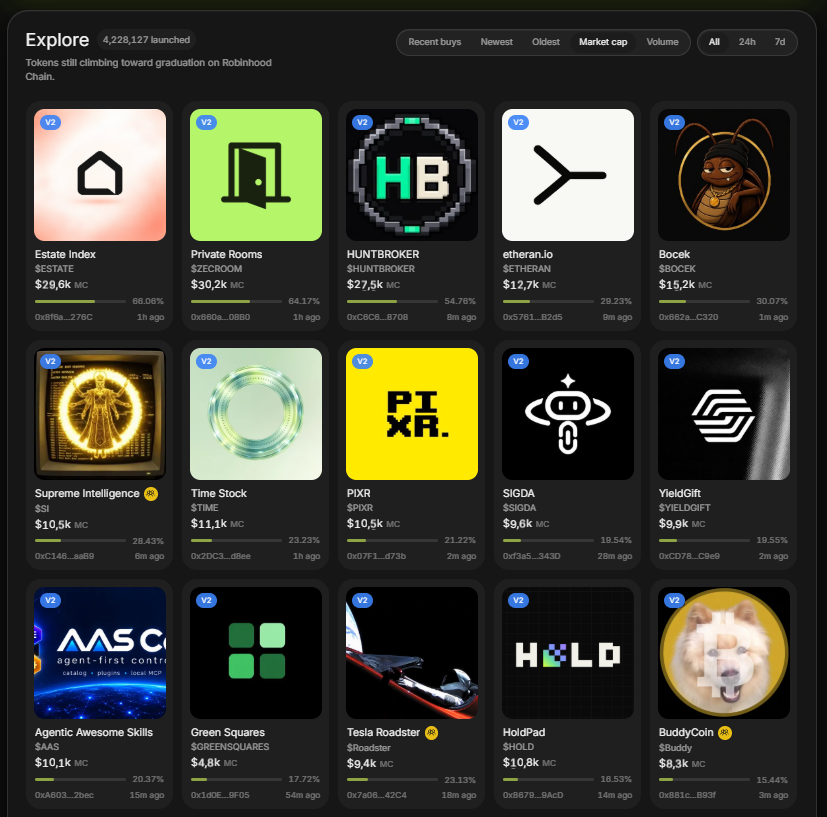This screenshot has width=827, height=817.
Task: Click contract address 0x8f6a...276C
Action: click(64, 317)
